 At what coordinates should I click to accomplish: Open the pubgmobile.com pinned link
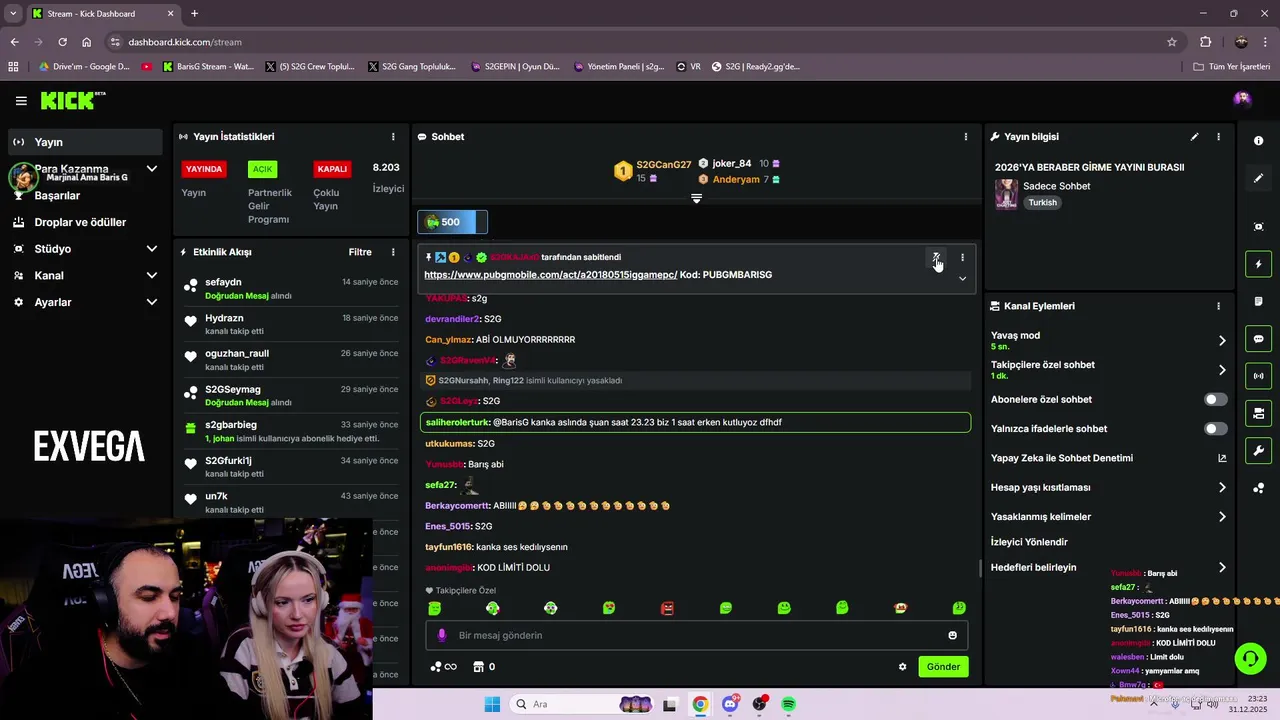(x=550, y=275)
